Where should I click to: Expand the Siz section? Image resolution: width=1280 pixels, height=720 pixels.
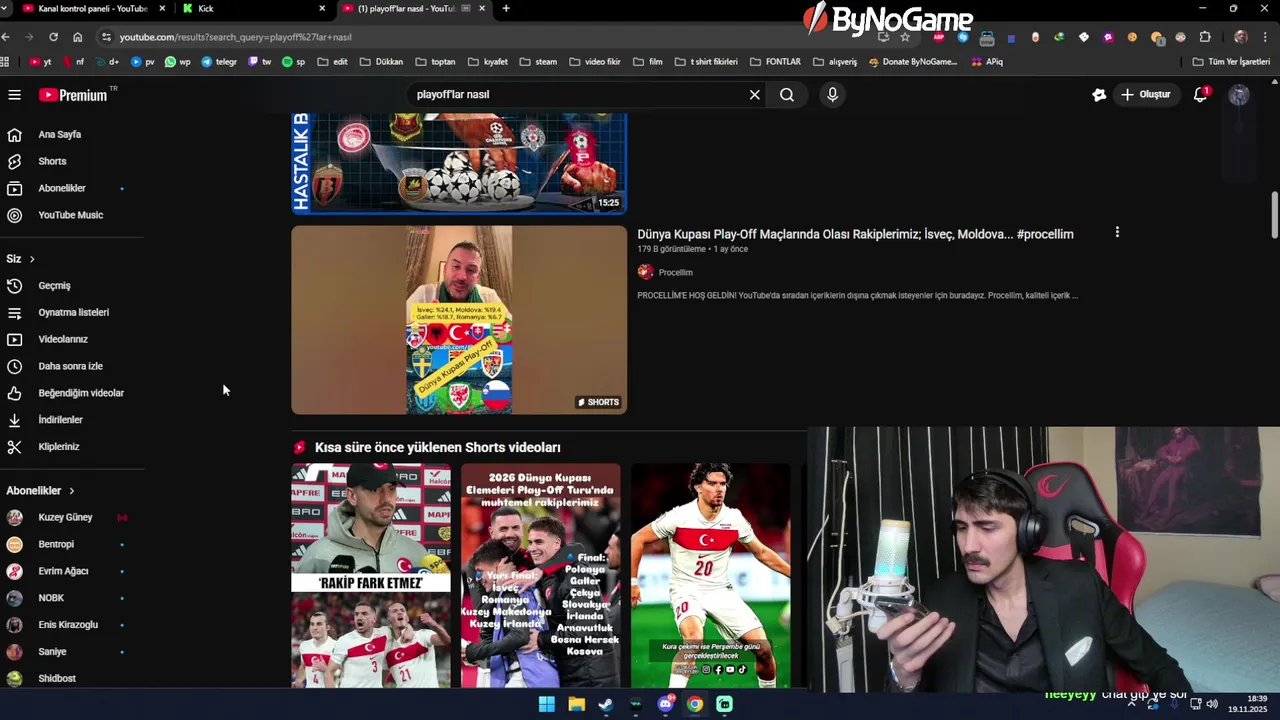[x=20, y=259]
